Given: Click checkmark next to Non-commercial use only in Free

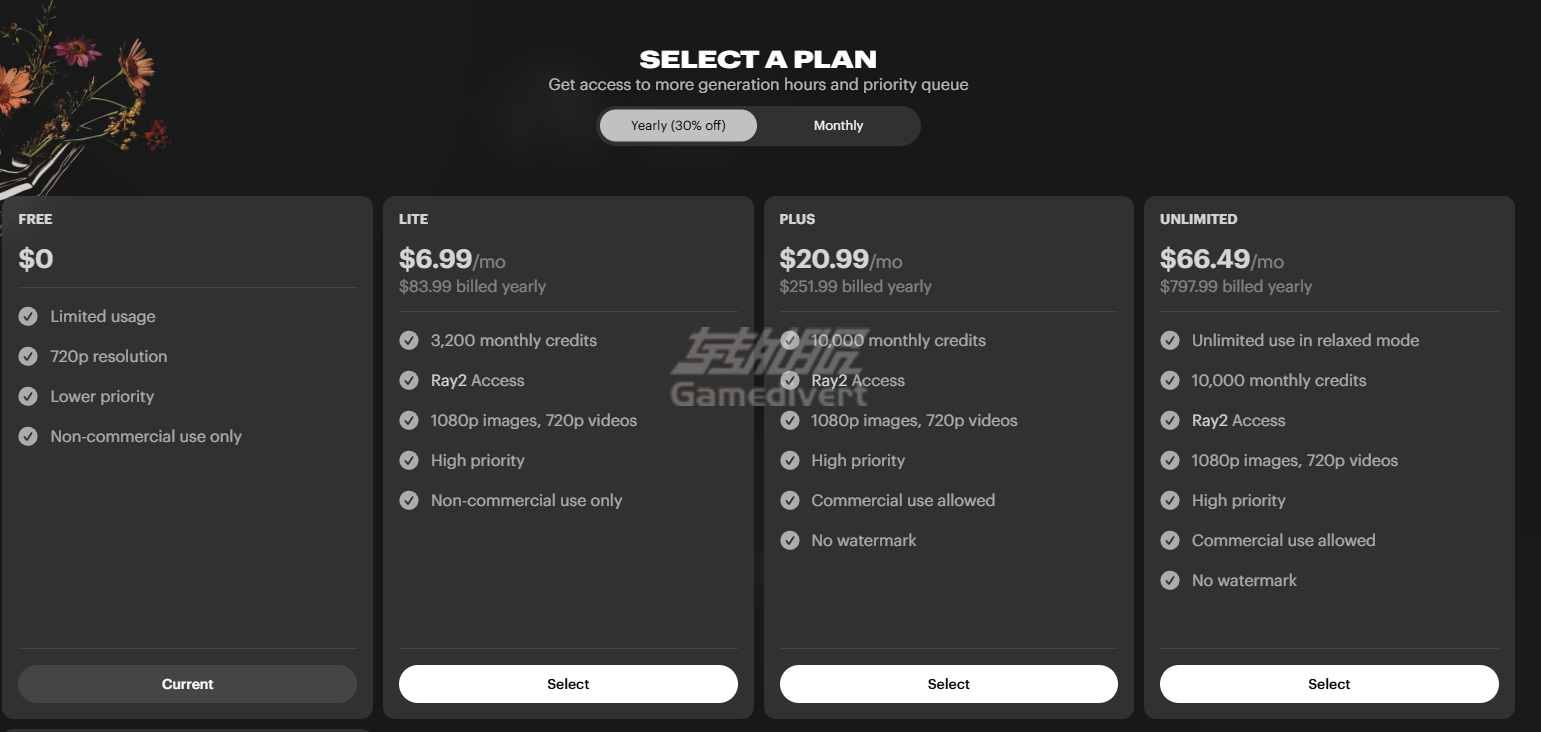Looking at the screenshot, I should click(x=28, y=436).
